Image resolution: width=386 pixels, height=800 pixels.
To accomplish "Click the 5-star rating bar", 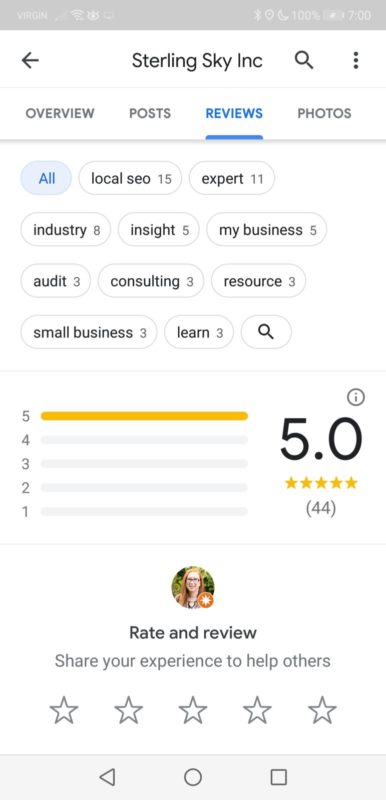I will tap(144, 416).
